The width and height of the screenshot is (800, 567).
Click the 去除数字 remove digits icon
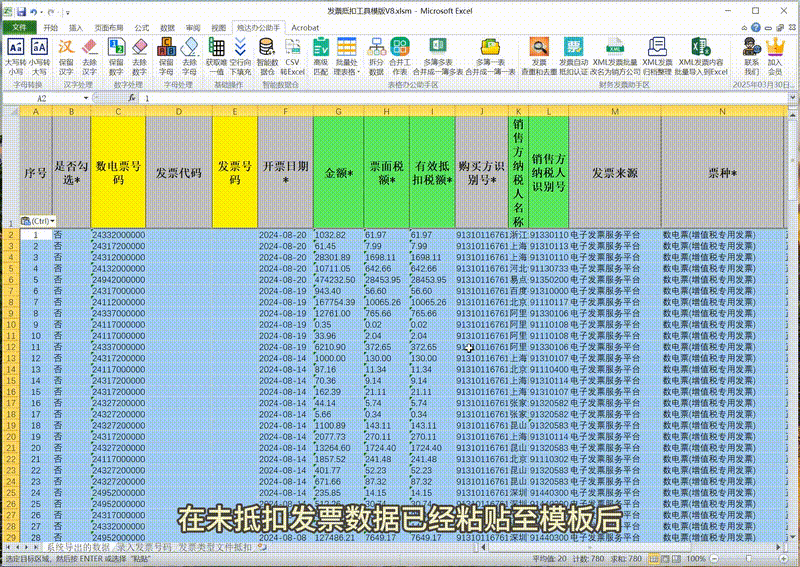point(140,47)
